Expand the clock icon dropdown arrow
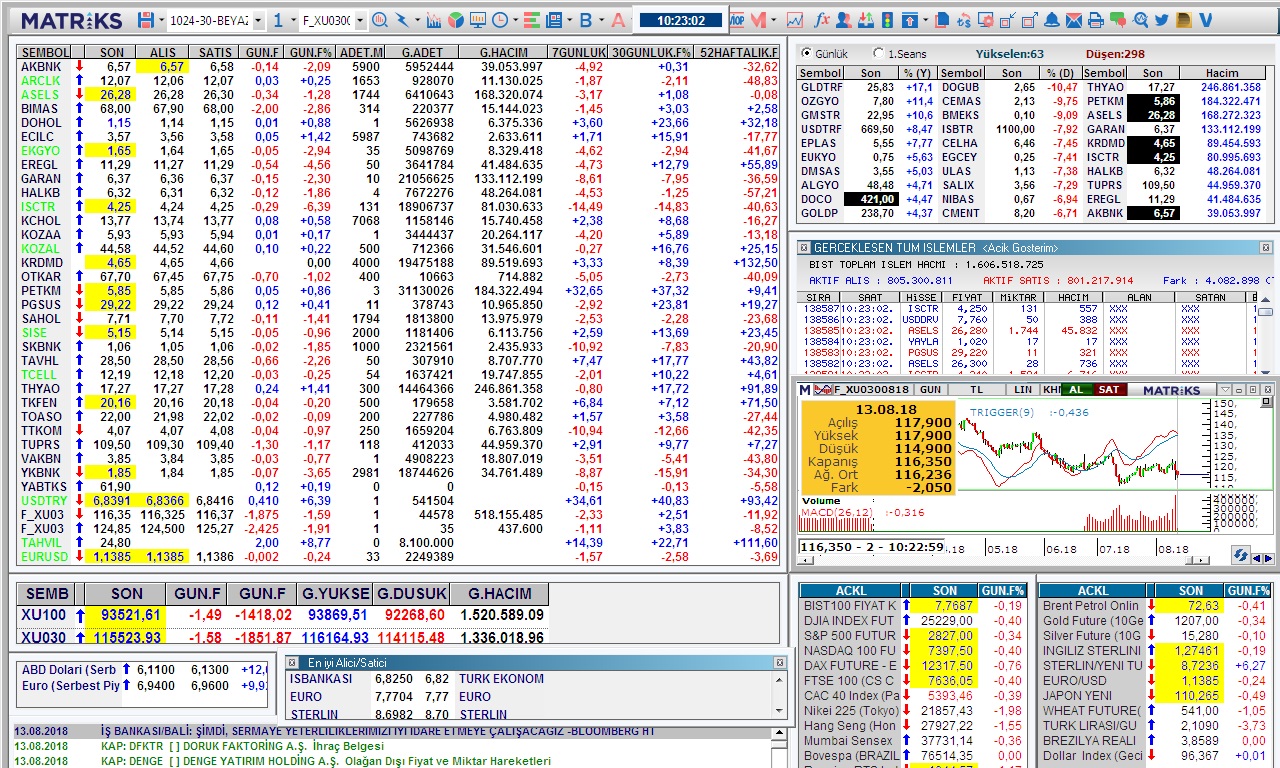Image resolution: width=1280 pixels, height=768 pixels. point(515,20)
